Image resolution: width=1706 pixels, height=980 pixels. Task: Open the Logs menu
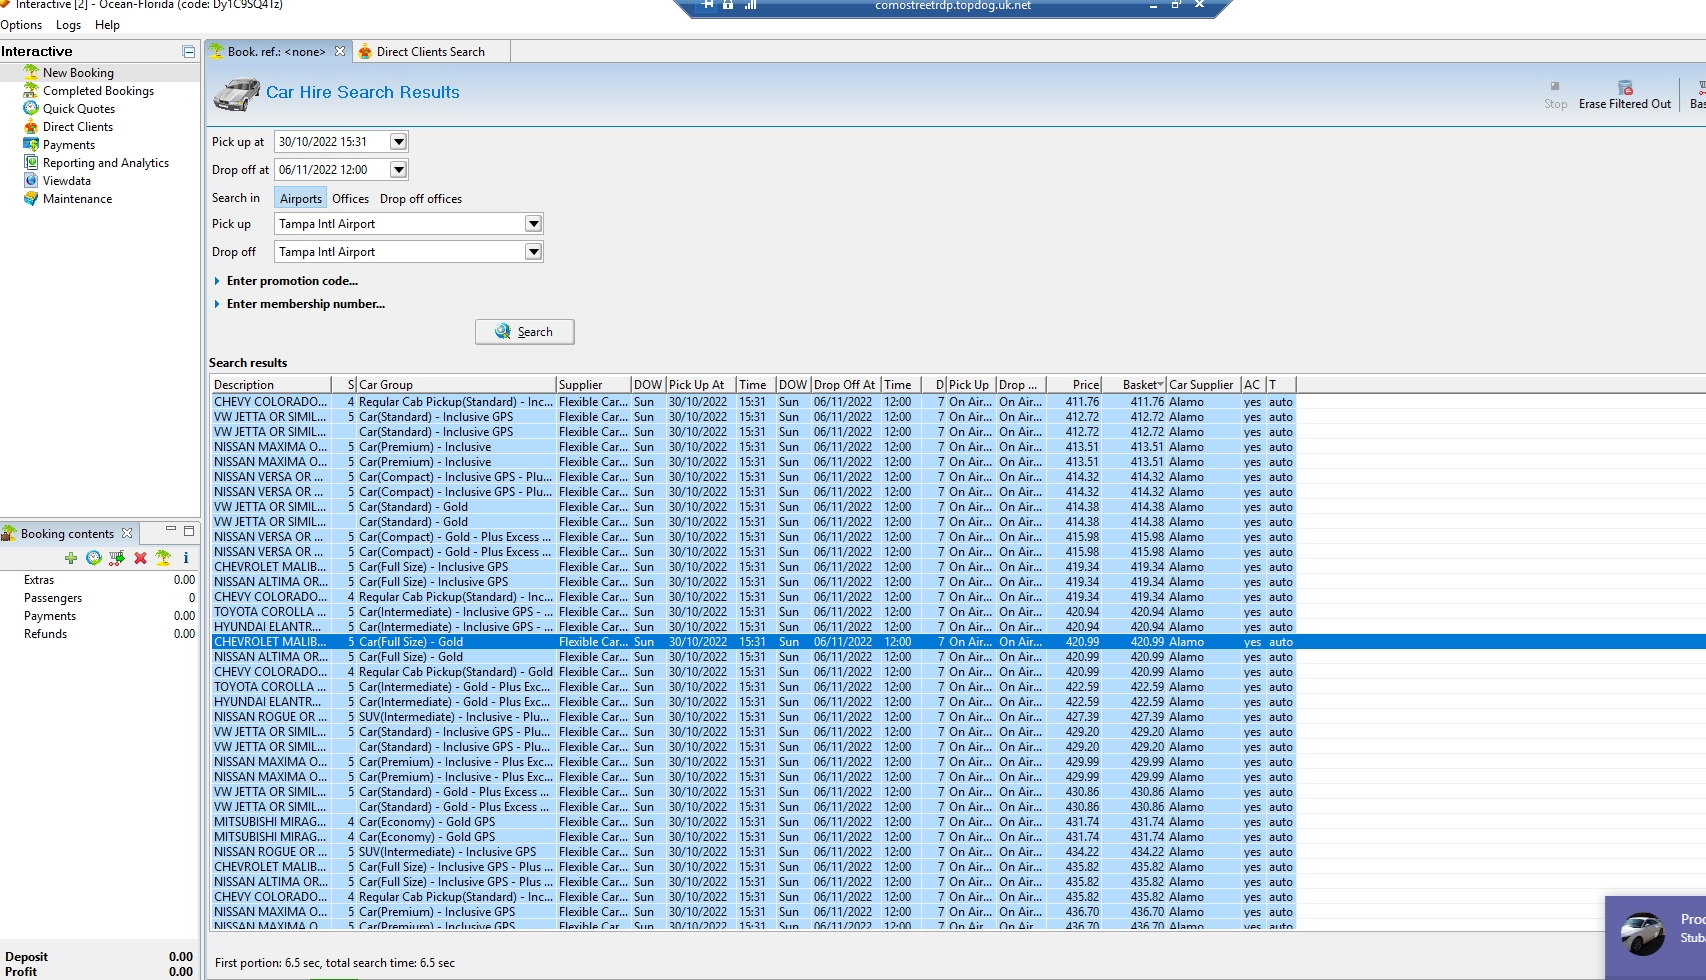(x=69, y=25)
